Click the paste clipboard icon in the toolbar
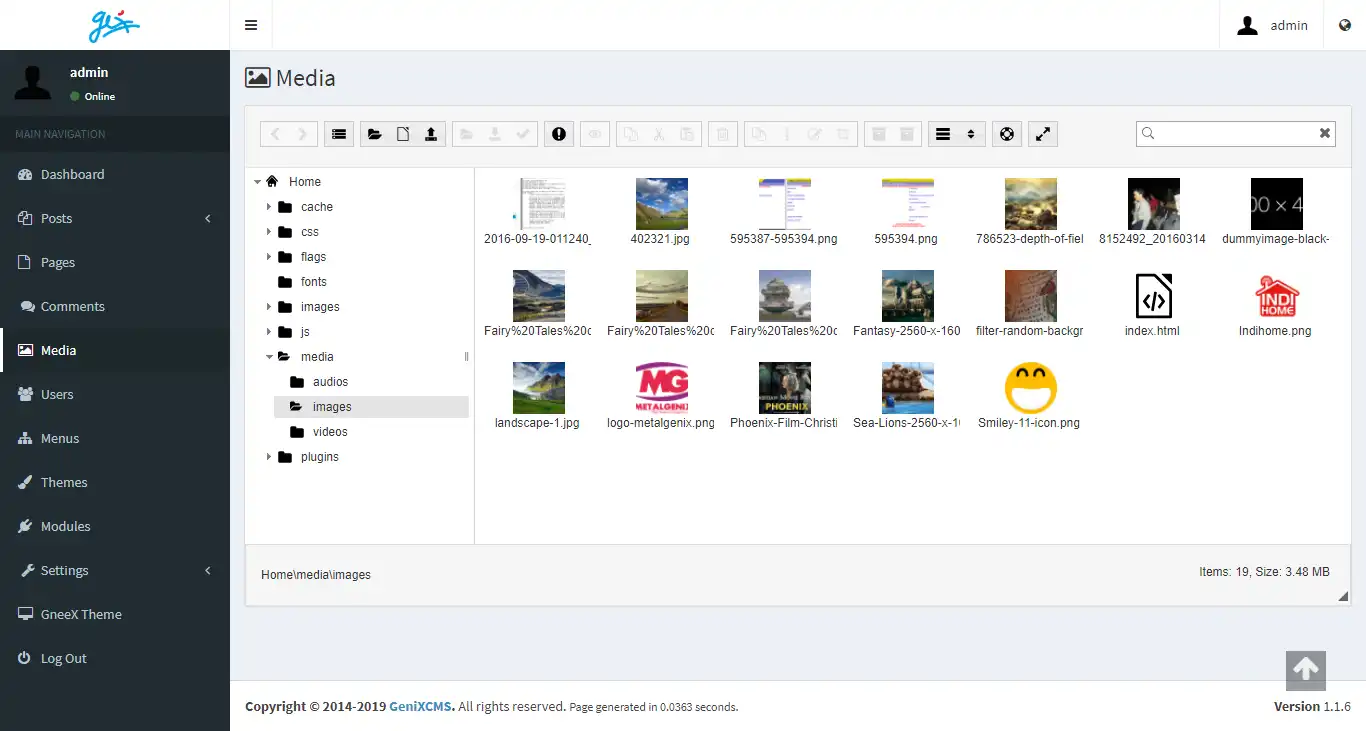Image resolution: width=1366 pixels, height=731 pixels. point(687,134)
